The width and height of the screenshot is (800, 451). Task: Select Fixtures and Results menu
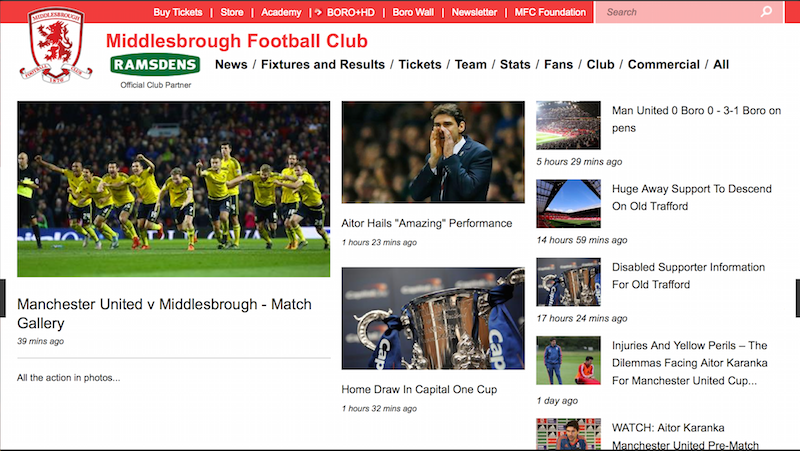pyautogui.click(x=322, y=65)
